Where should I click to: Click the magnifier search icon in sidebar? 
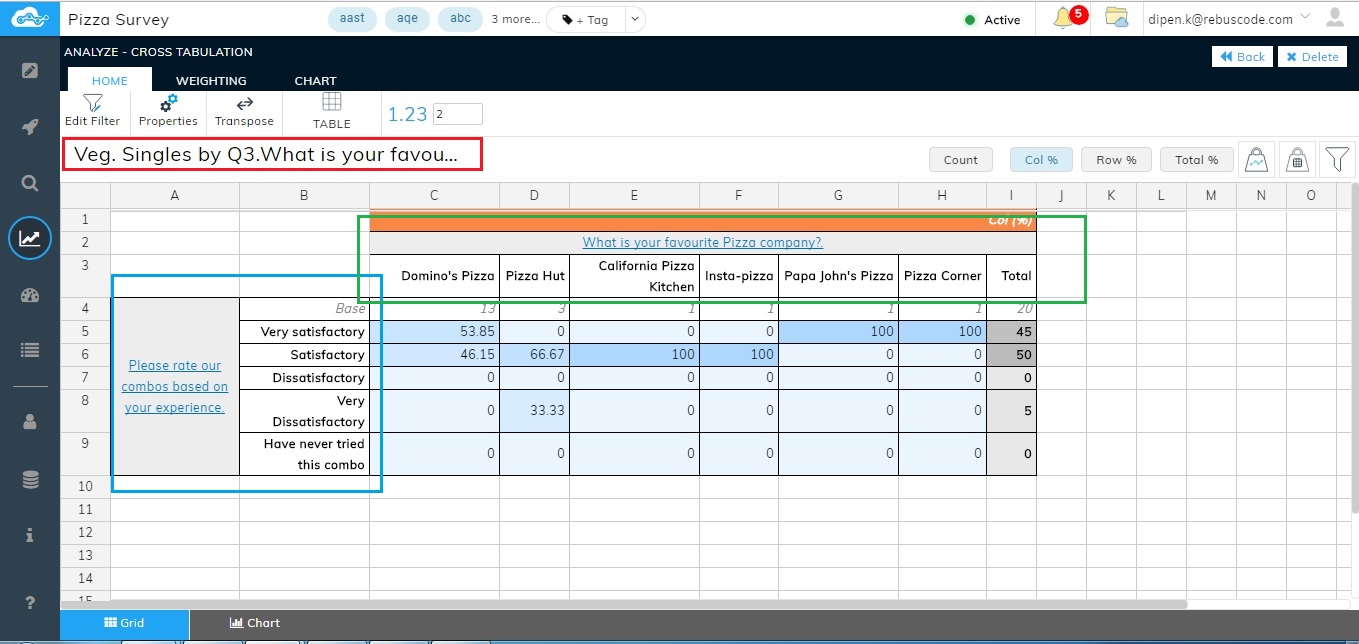30,183
